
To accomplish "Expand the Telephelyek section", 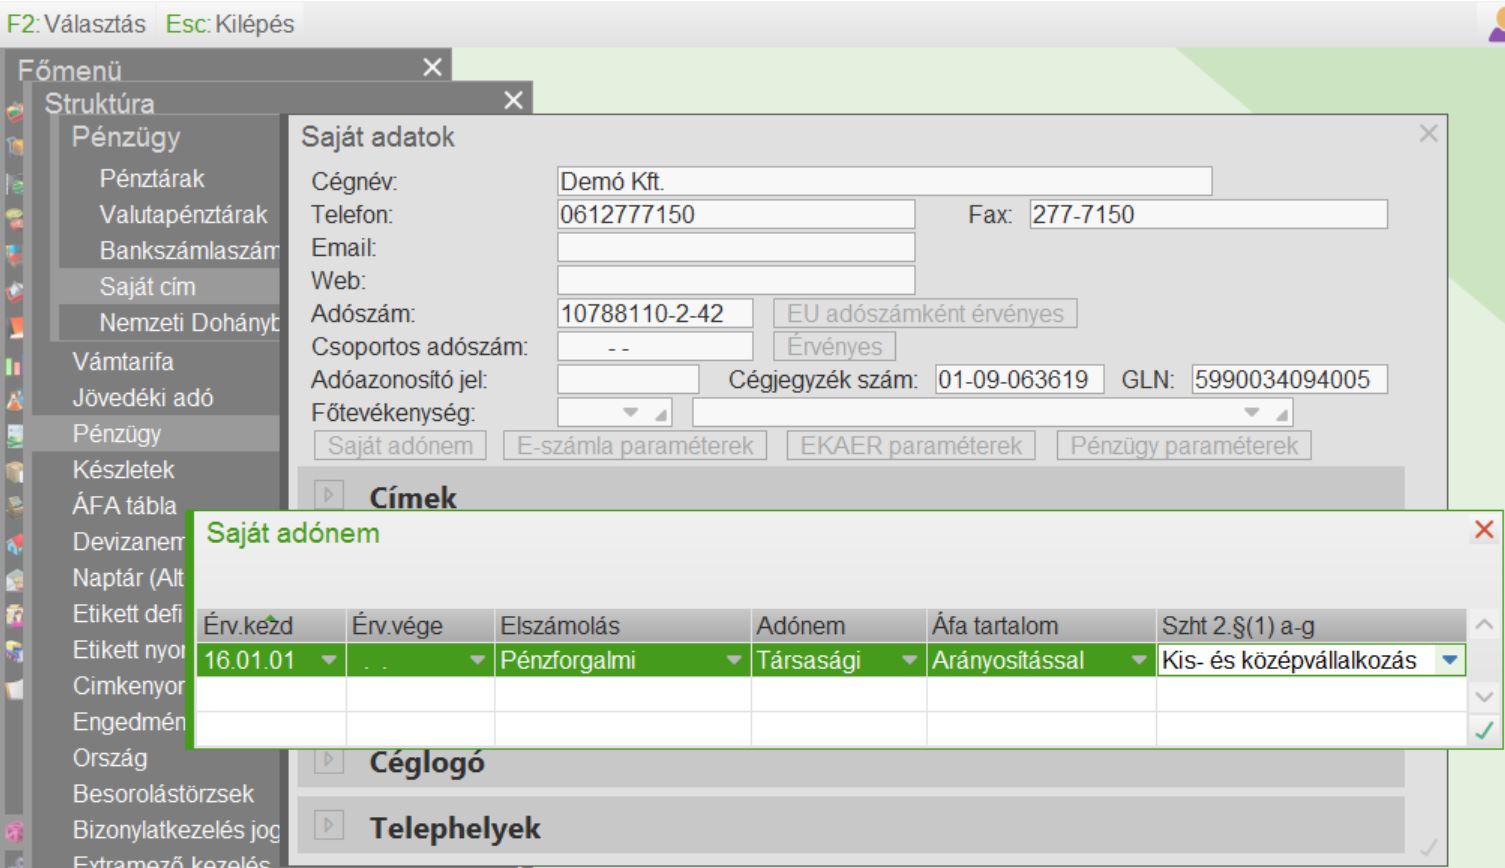I will pos(329,826).
